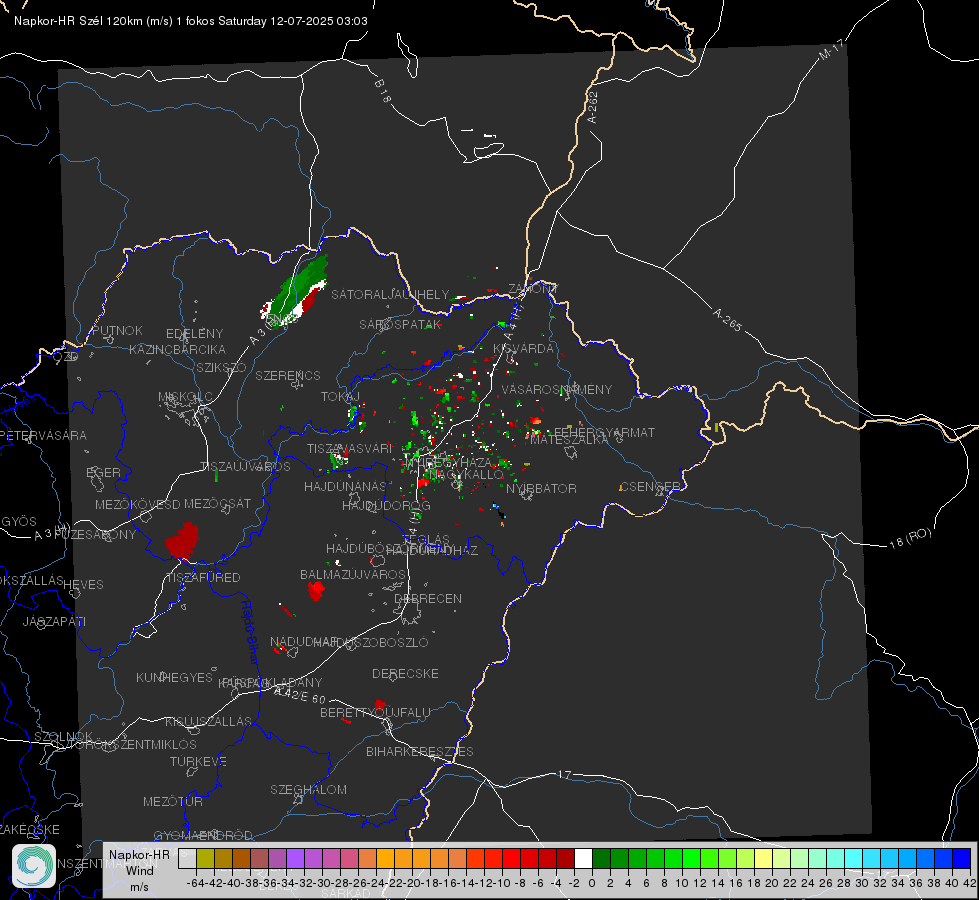Image resolution: width=979 pixels, height=900 pixels.
Task: Click the header text 'Napkor-HR Szél 120km (m/s)'
Action: [x=94, y=21]
